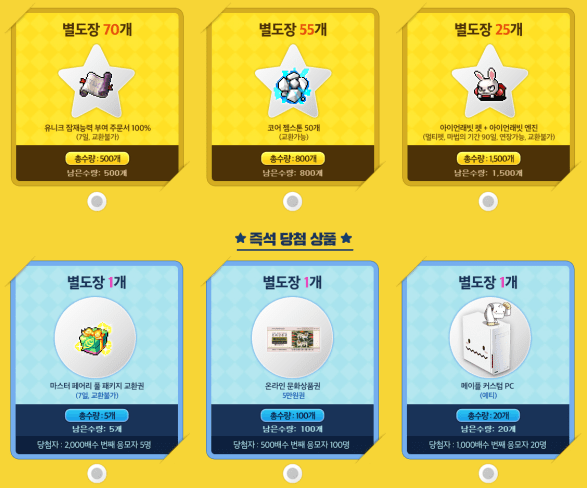Select radio button under 별도장 70개 card
The image size is (587, 488).
97,202
